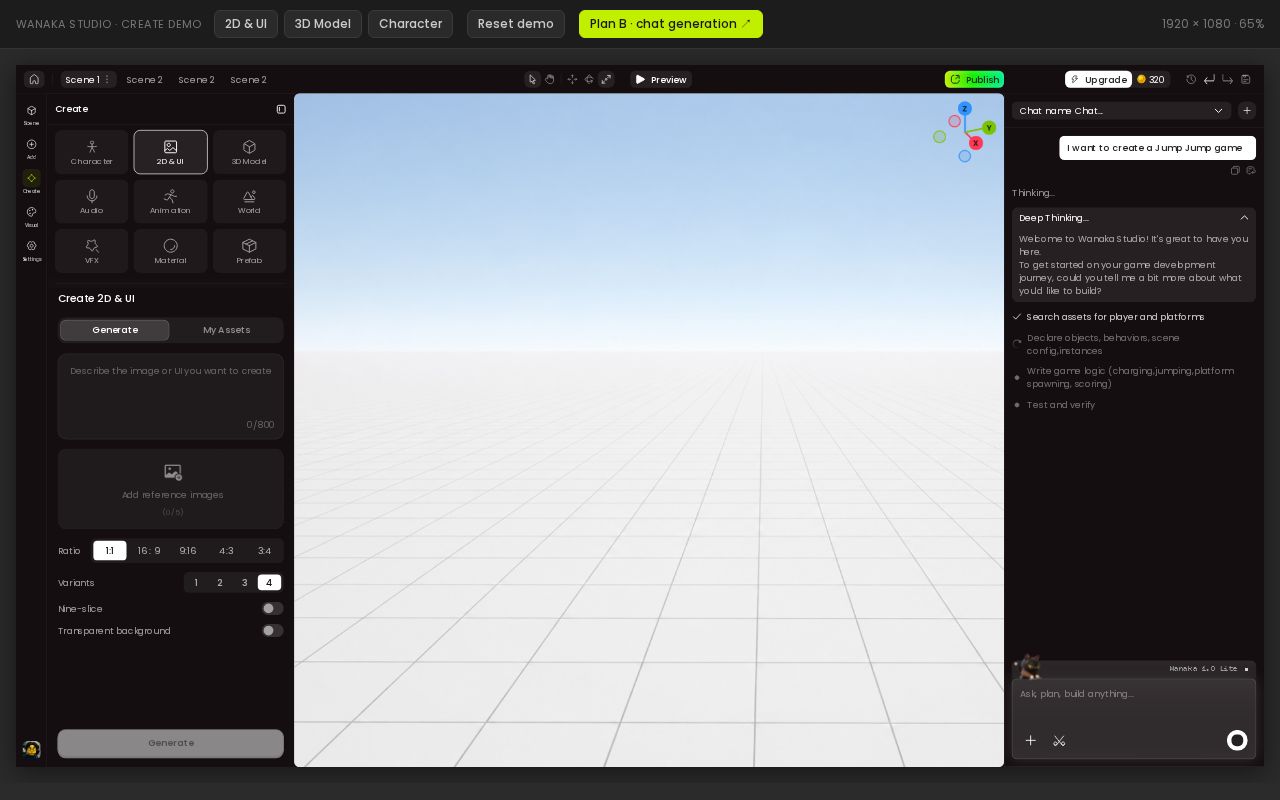Screen dimensions: 1280x800
Task: Click the Reset demo button
Action: click(516, 24)
